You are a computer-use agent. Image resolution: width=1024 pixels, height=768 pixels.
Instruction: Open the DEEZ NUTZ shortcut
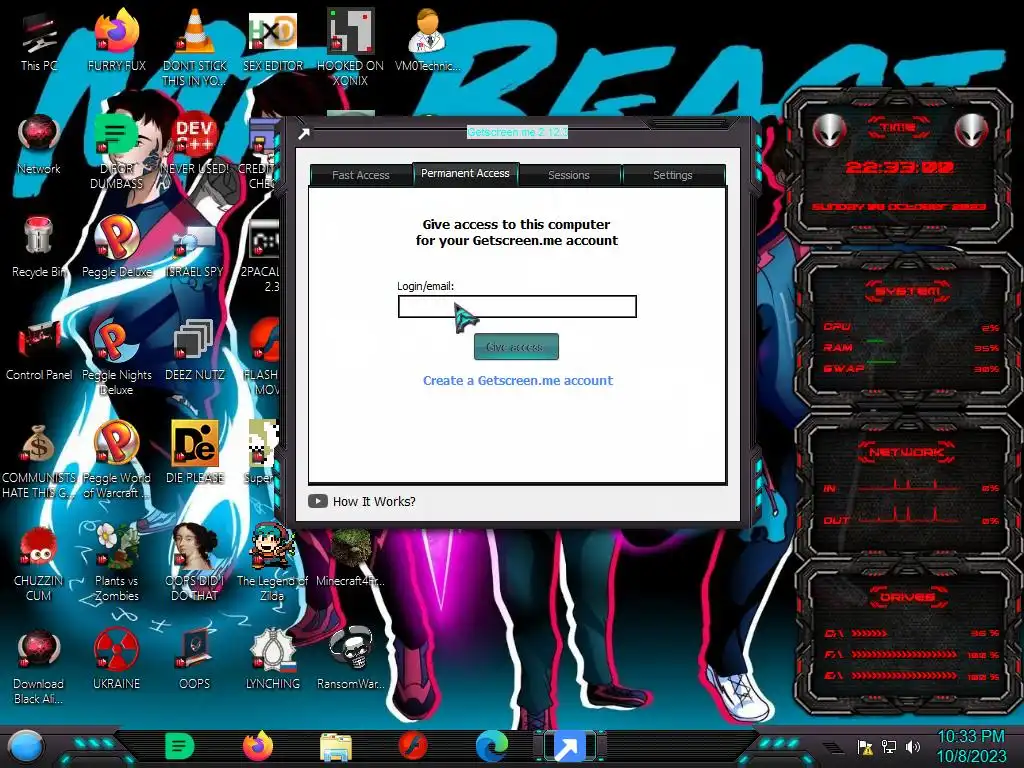coord(195,351)
